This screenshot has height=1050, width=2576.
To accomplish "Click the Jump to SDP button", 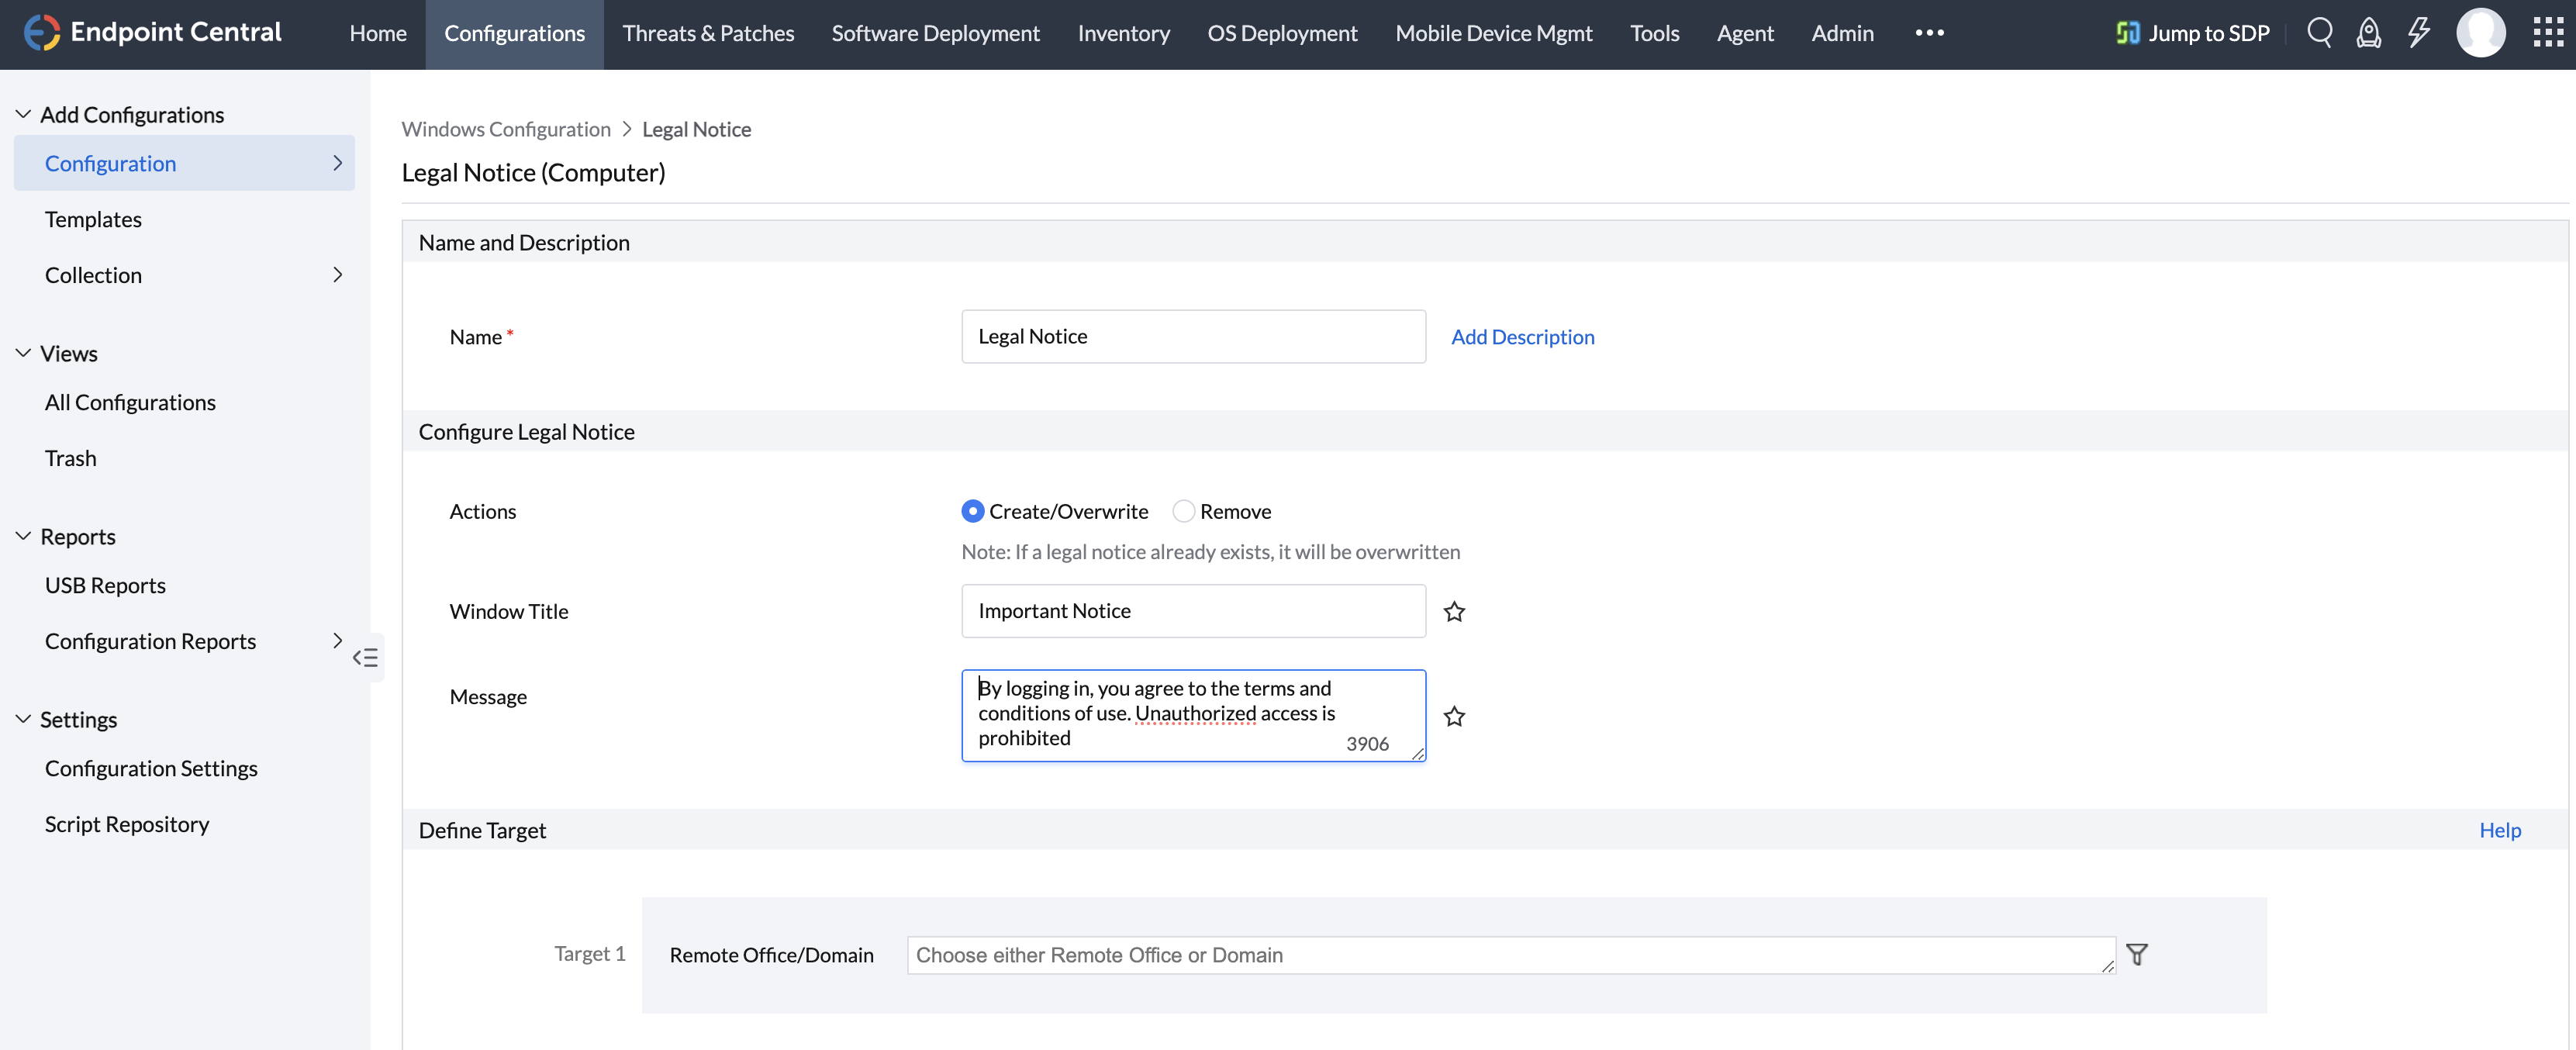I will (x=2193, y=33).
